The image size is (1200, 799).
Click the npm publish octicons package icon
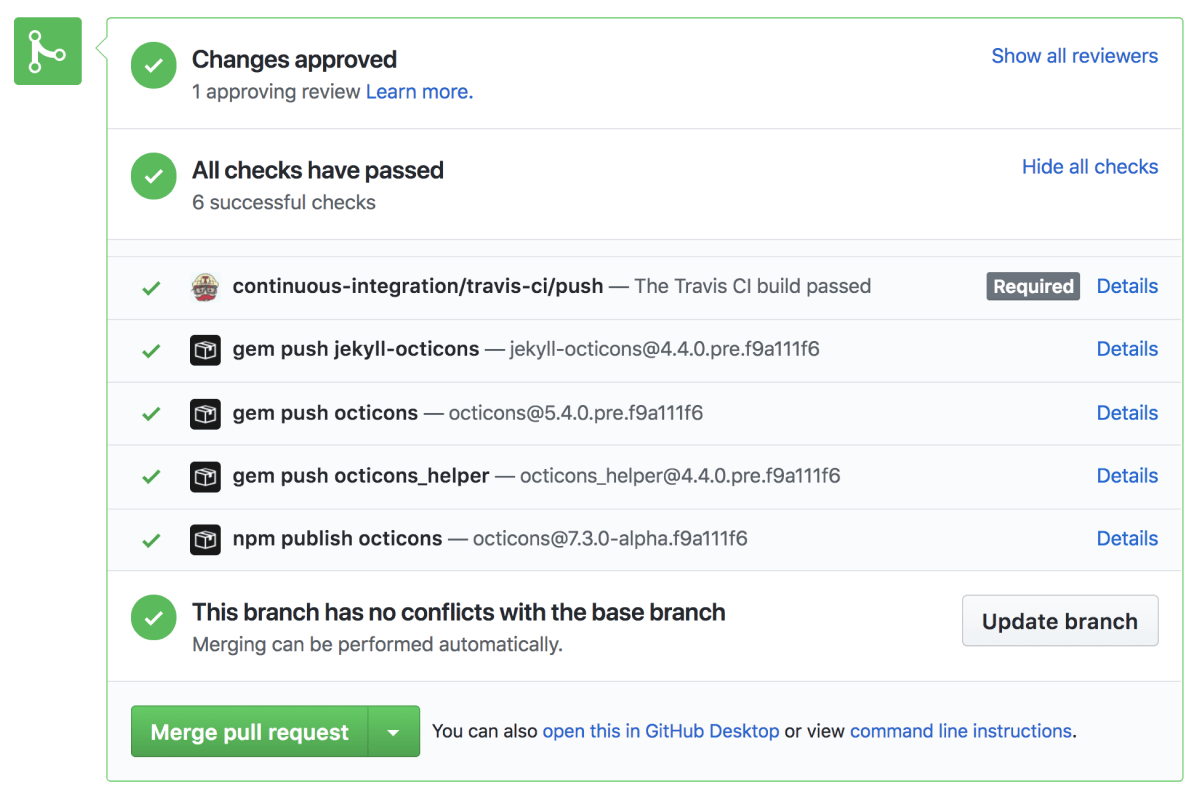point(205,539)
